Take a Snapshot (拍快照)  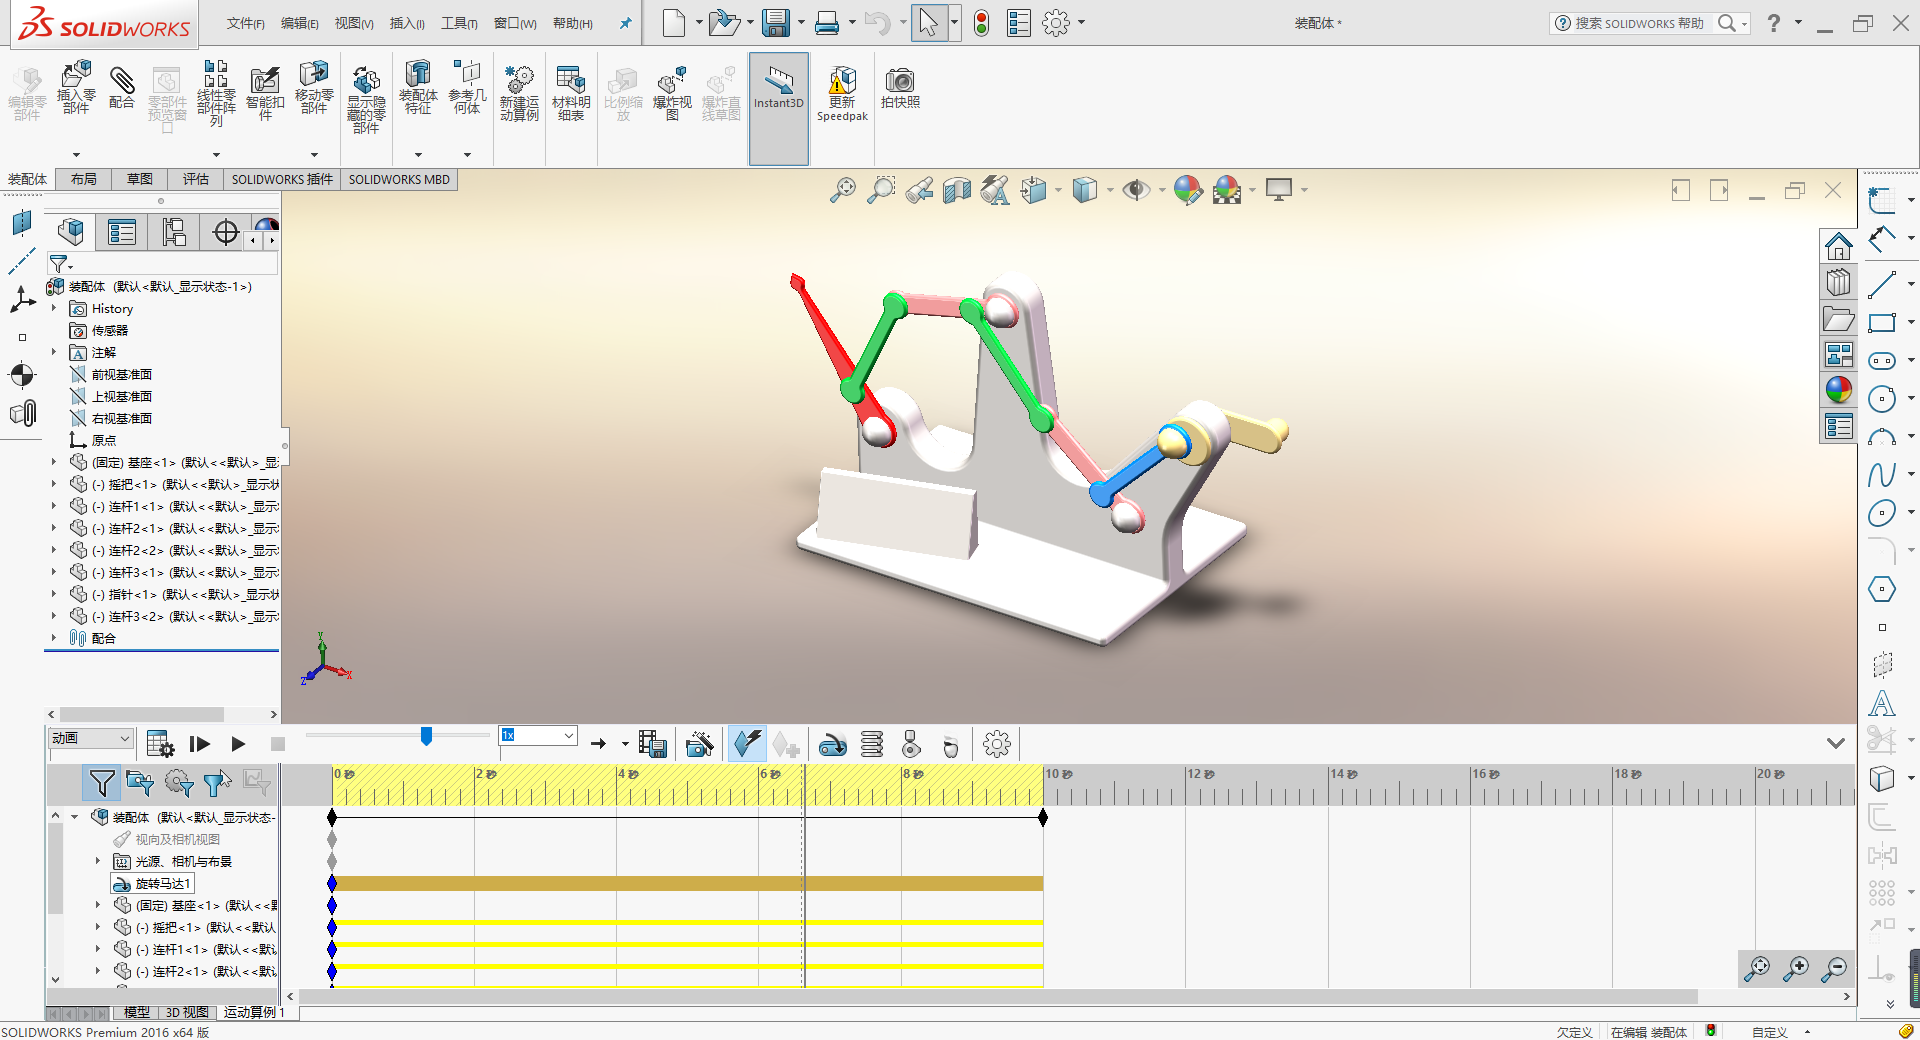coord(900,88)
